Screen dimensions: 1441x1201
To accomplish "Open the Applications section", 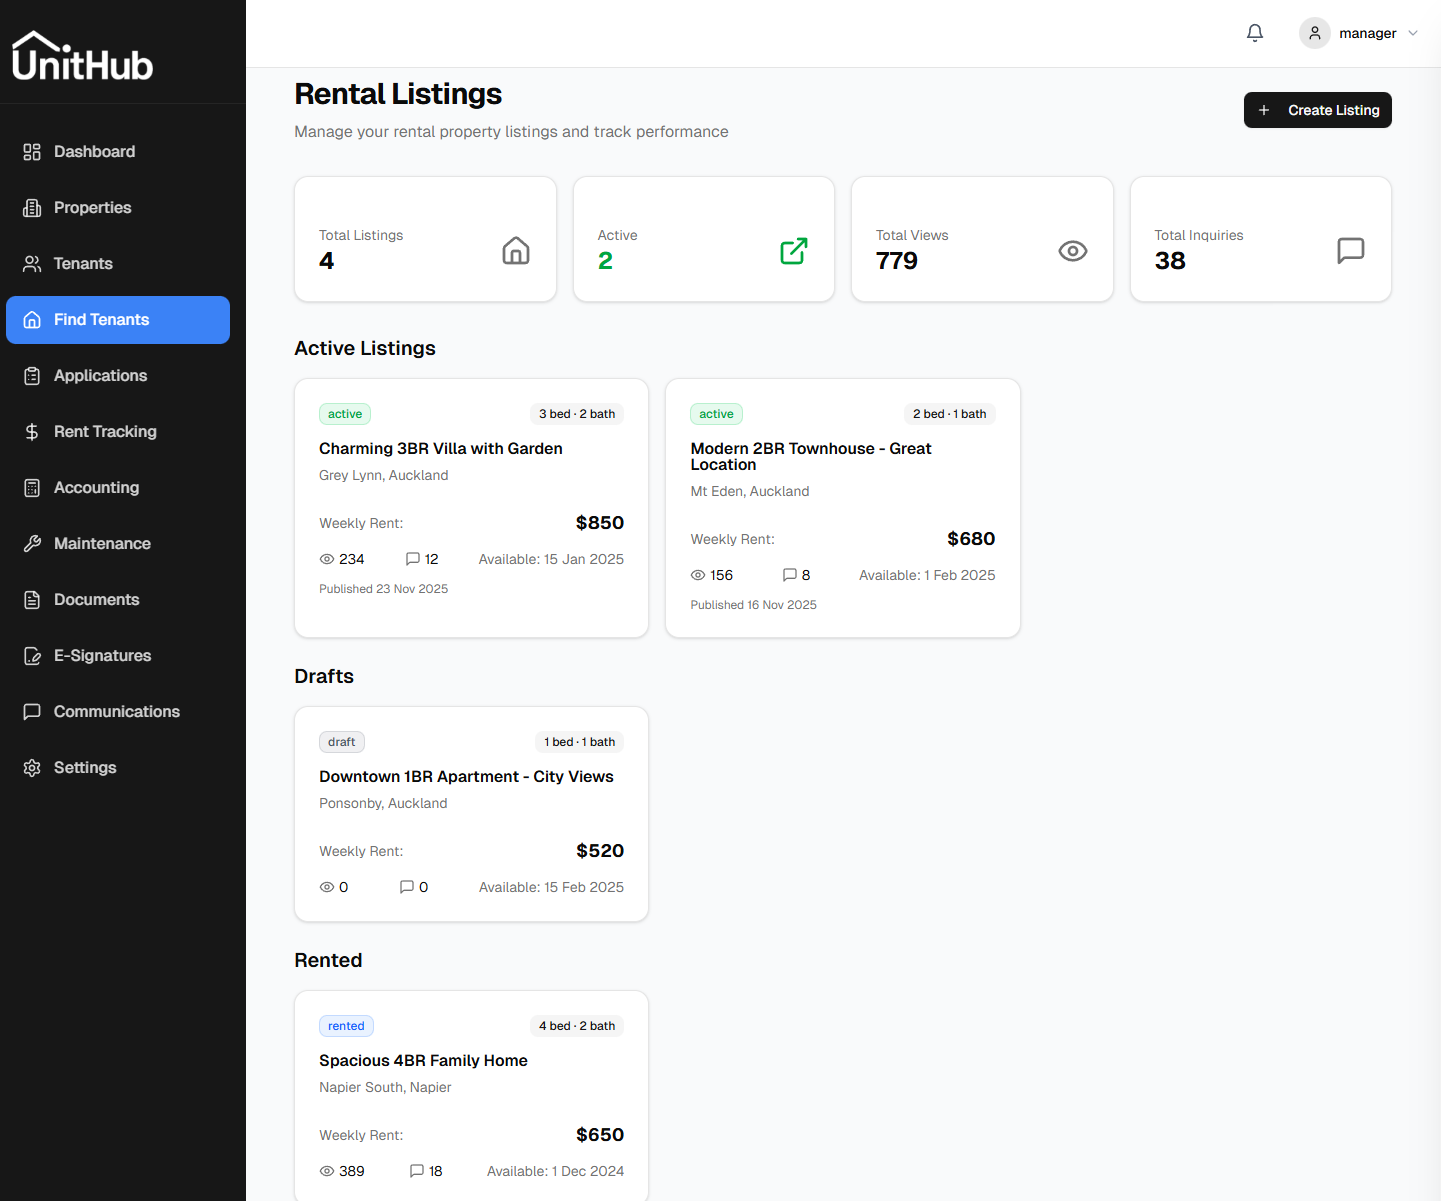I will coord(100,375).
